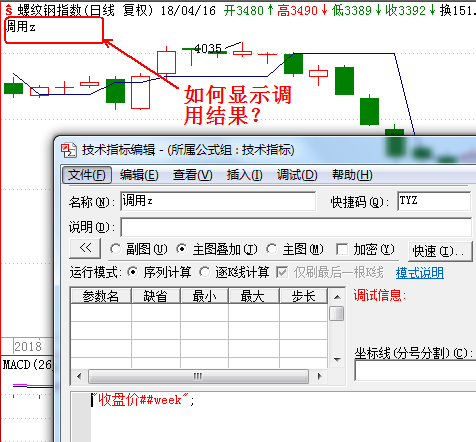The height and width of the screenshot is (442, 476).
Task: Click the 快捷码 field containing TYZ
Action: click(434, 201)
